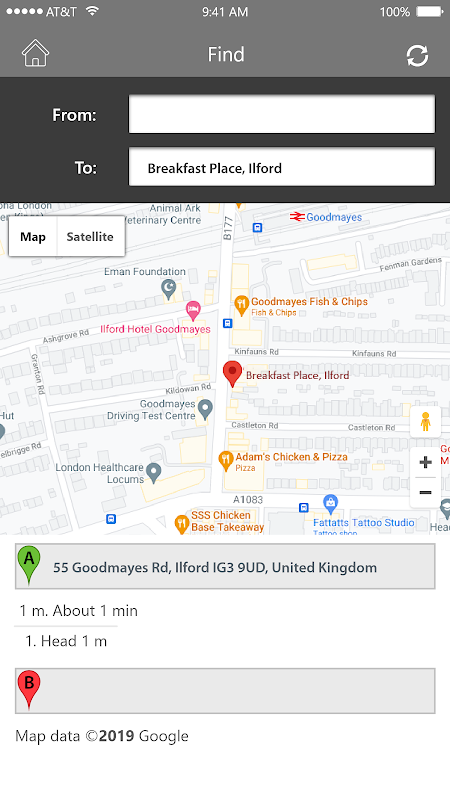Focus the From input field

(x=282, y=114)
